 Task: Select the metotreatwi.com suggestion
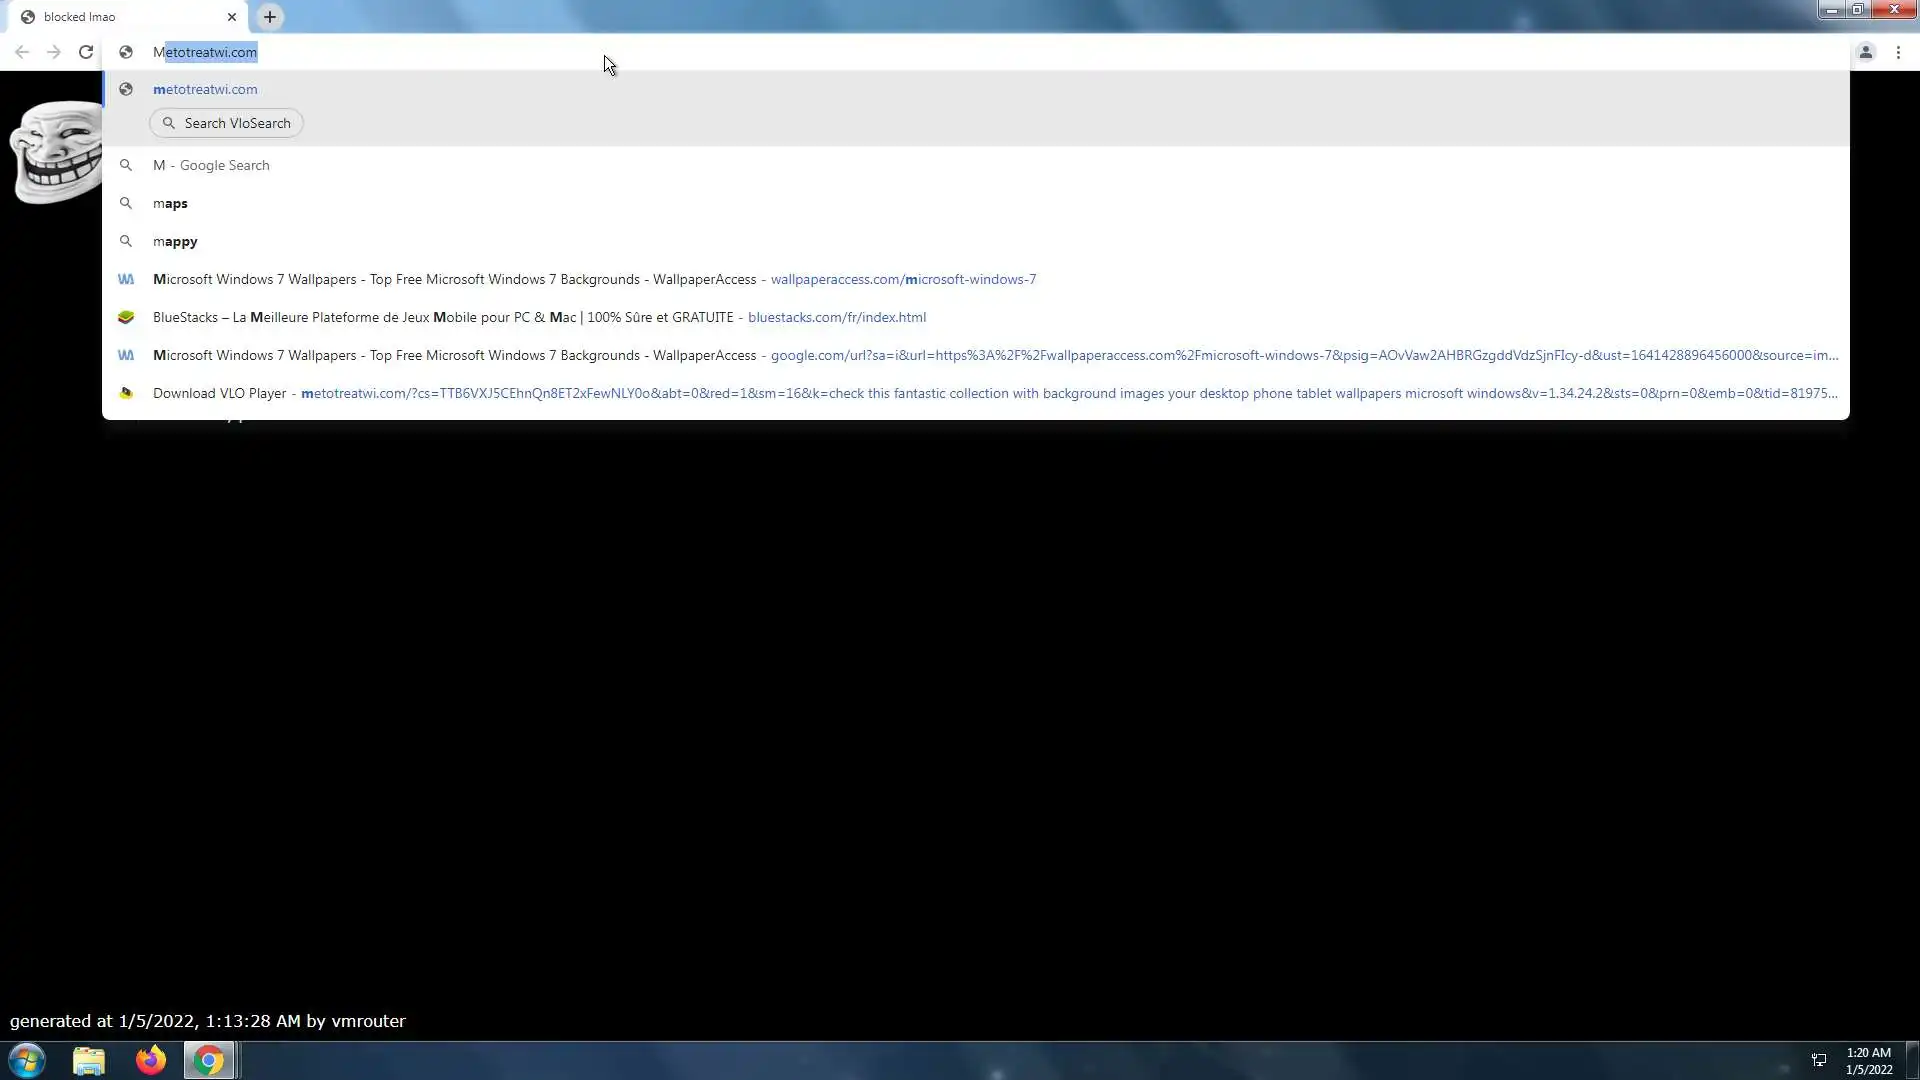(x=205, y=89)
